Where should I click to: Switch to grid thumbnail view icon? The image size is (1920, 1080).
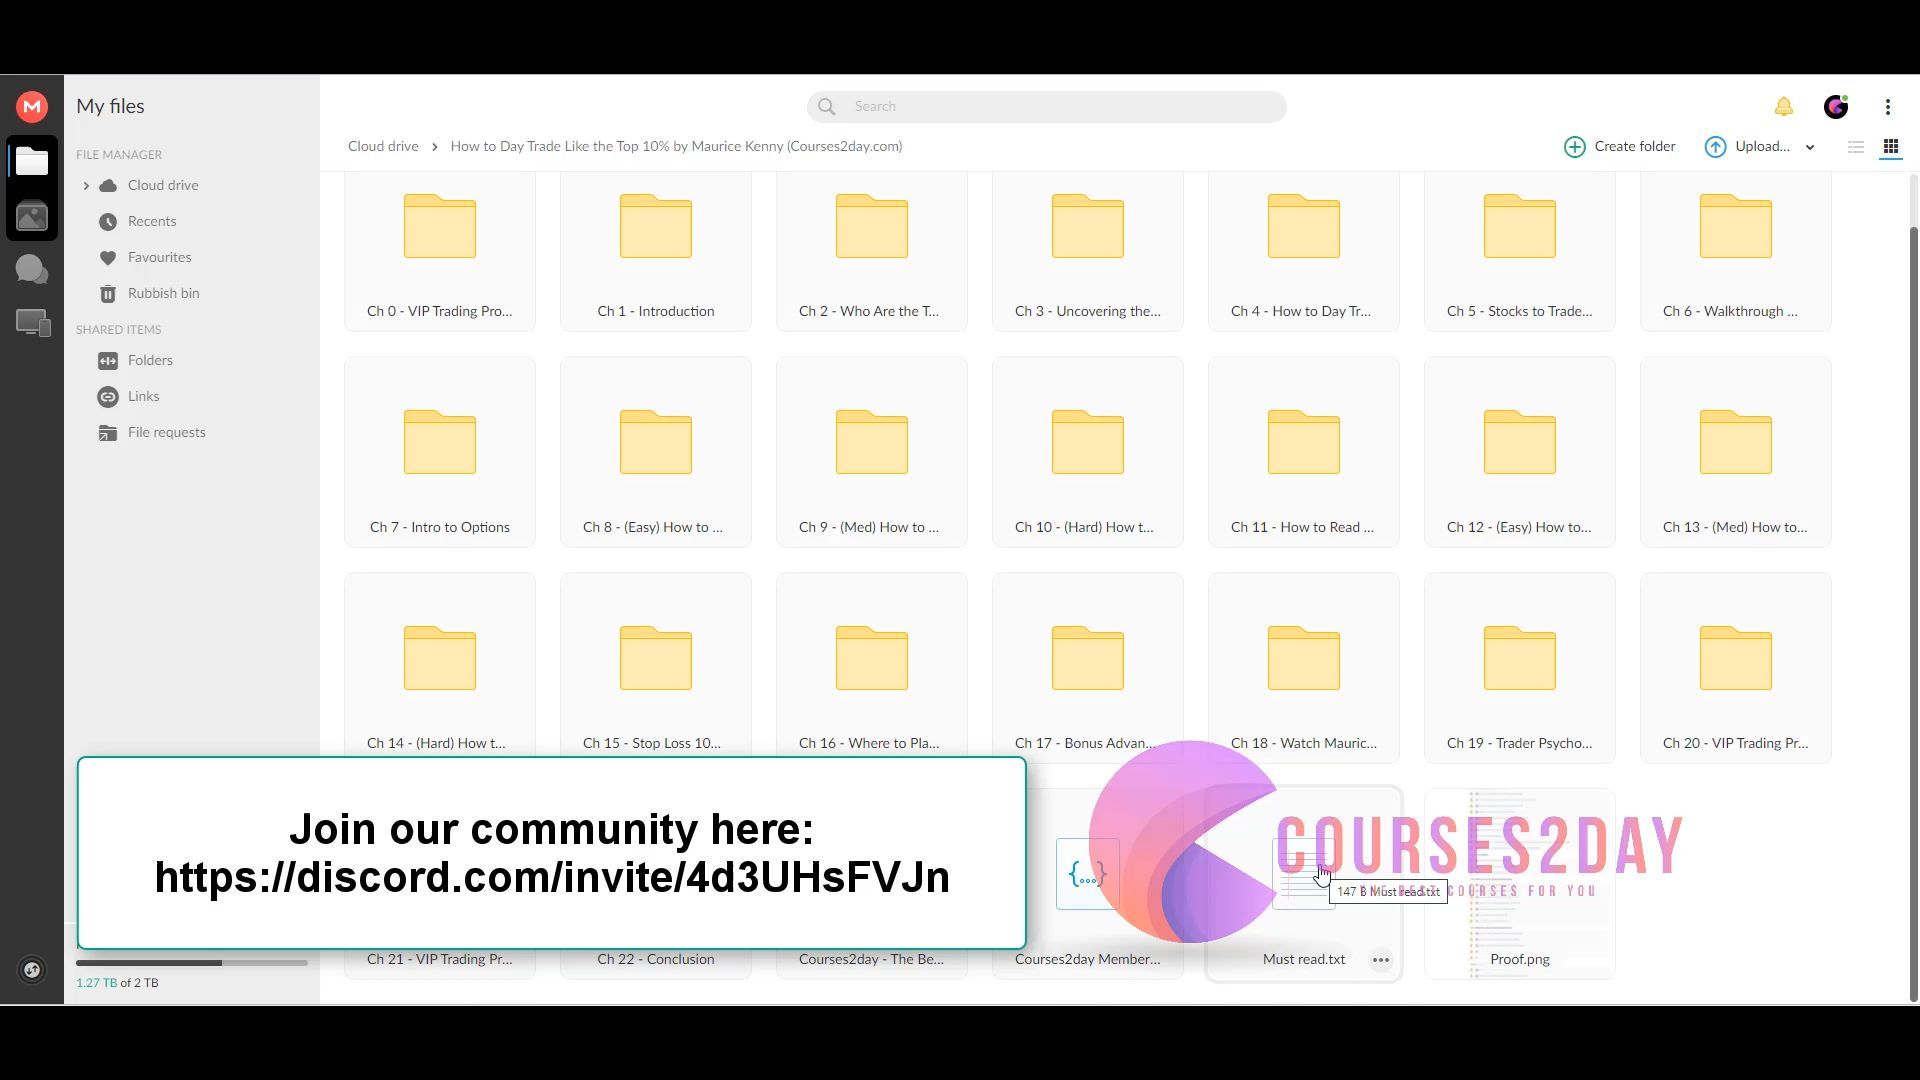click(x=1891, y=147)
